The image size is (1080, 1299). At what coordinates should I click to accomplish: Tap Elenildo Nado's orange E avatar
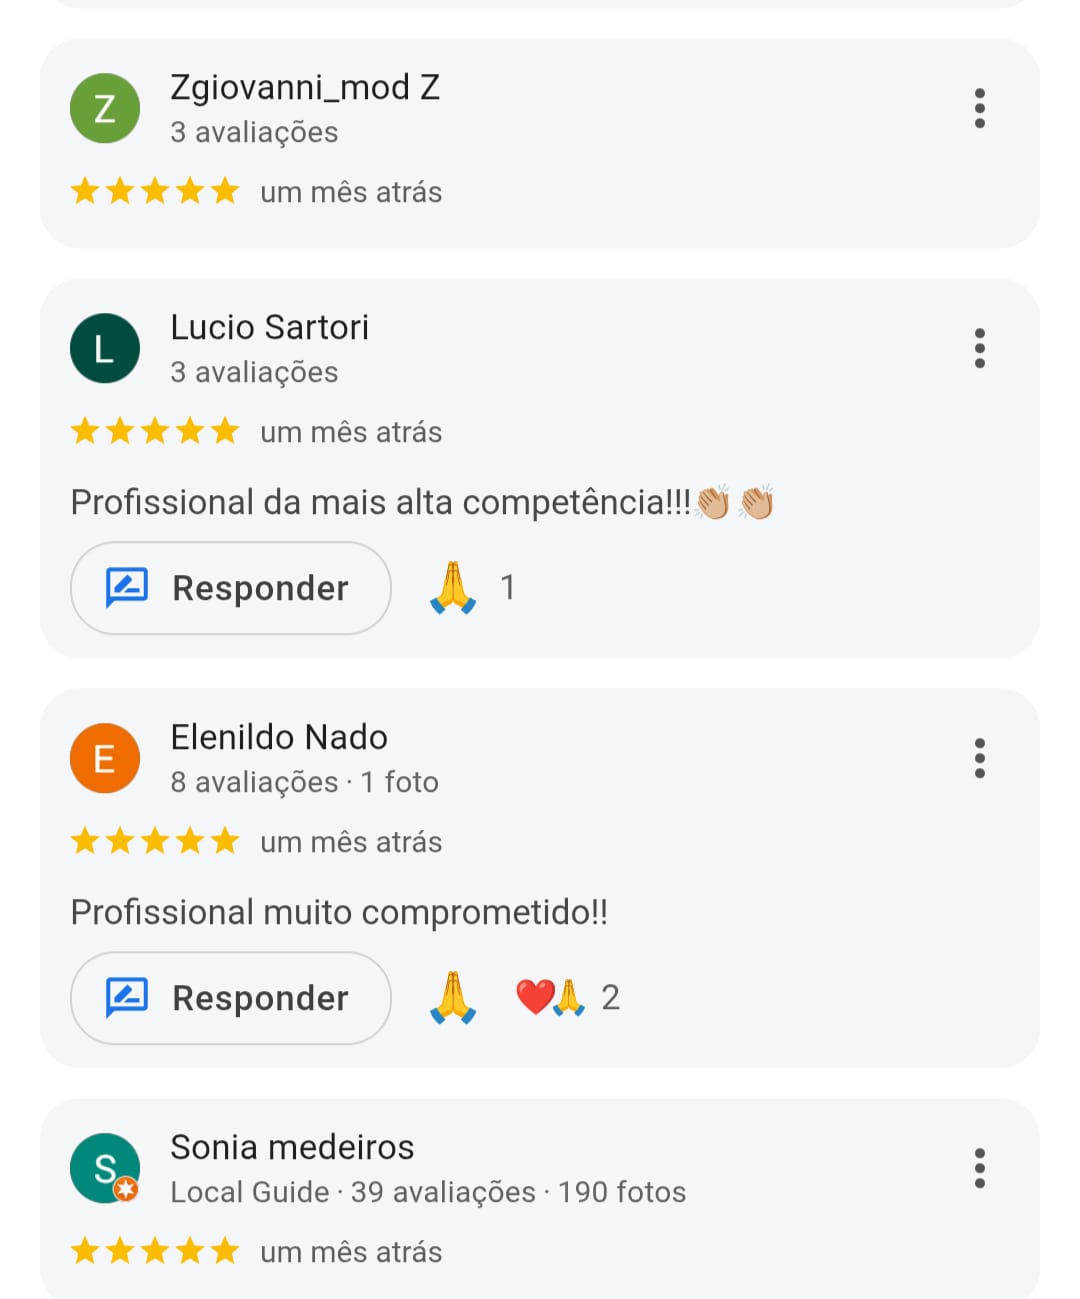click(105, 758)
